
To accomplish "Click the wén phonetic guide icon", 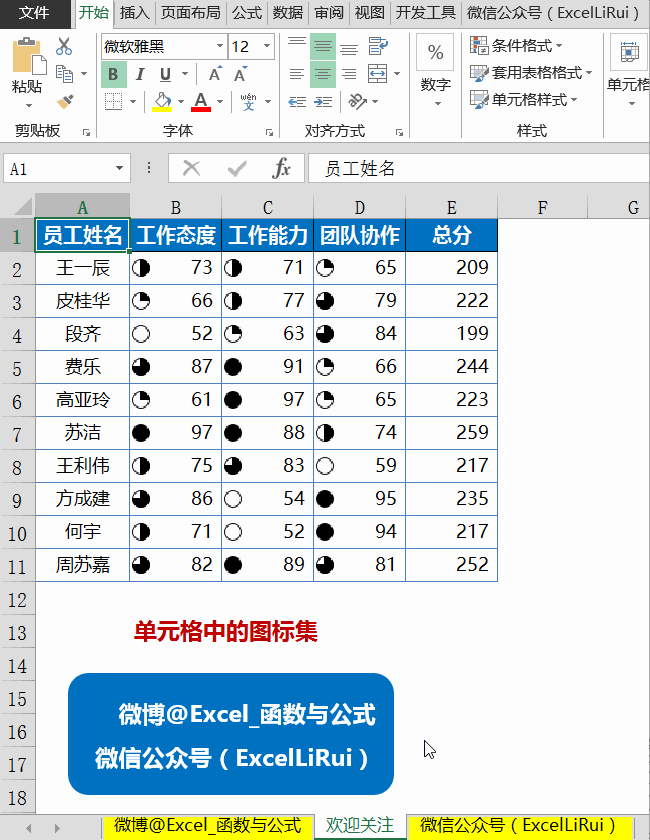I will (x=248, y=101).
